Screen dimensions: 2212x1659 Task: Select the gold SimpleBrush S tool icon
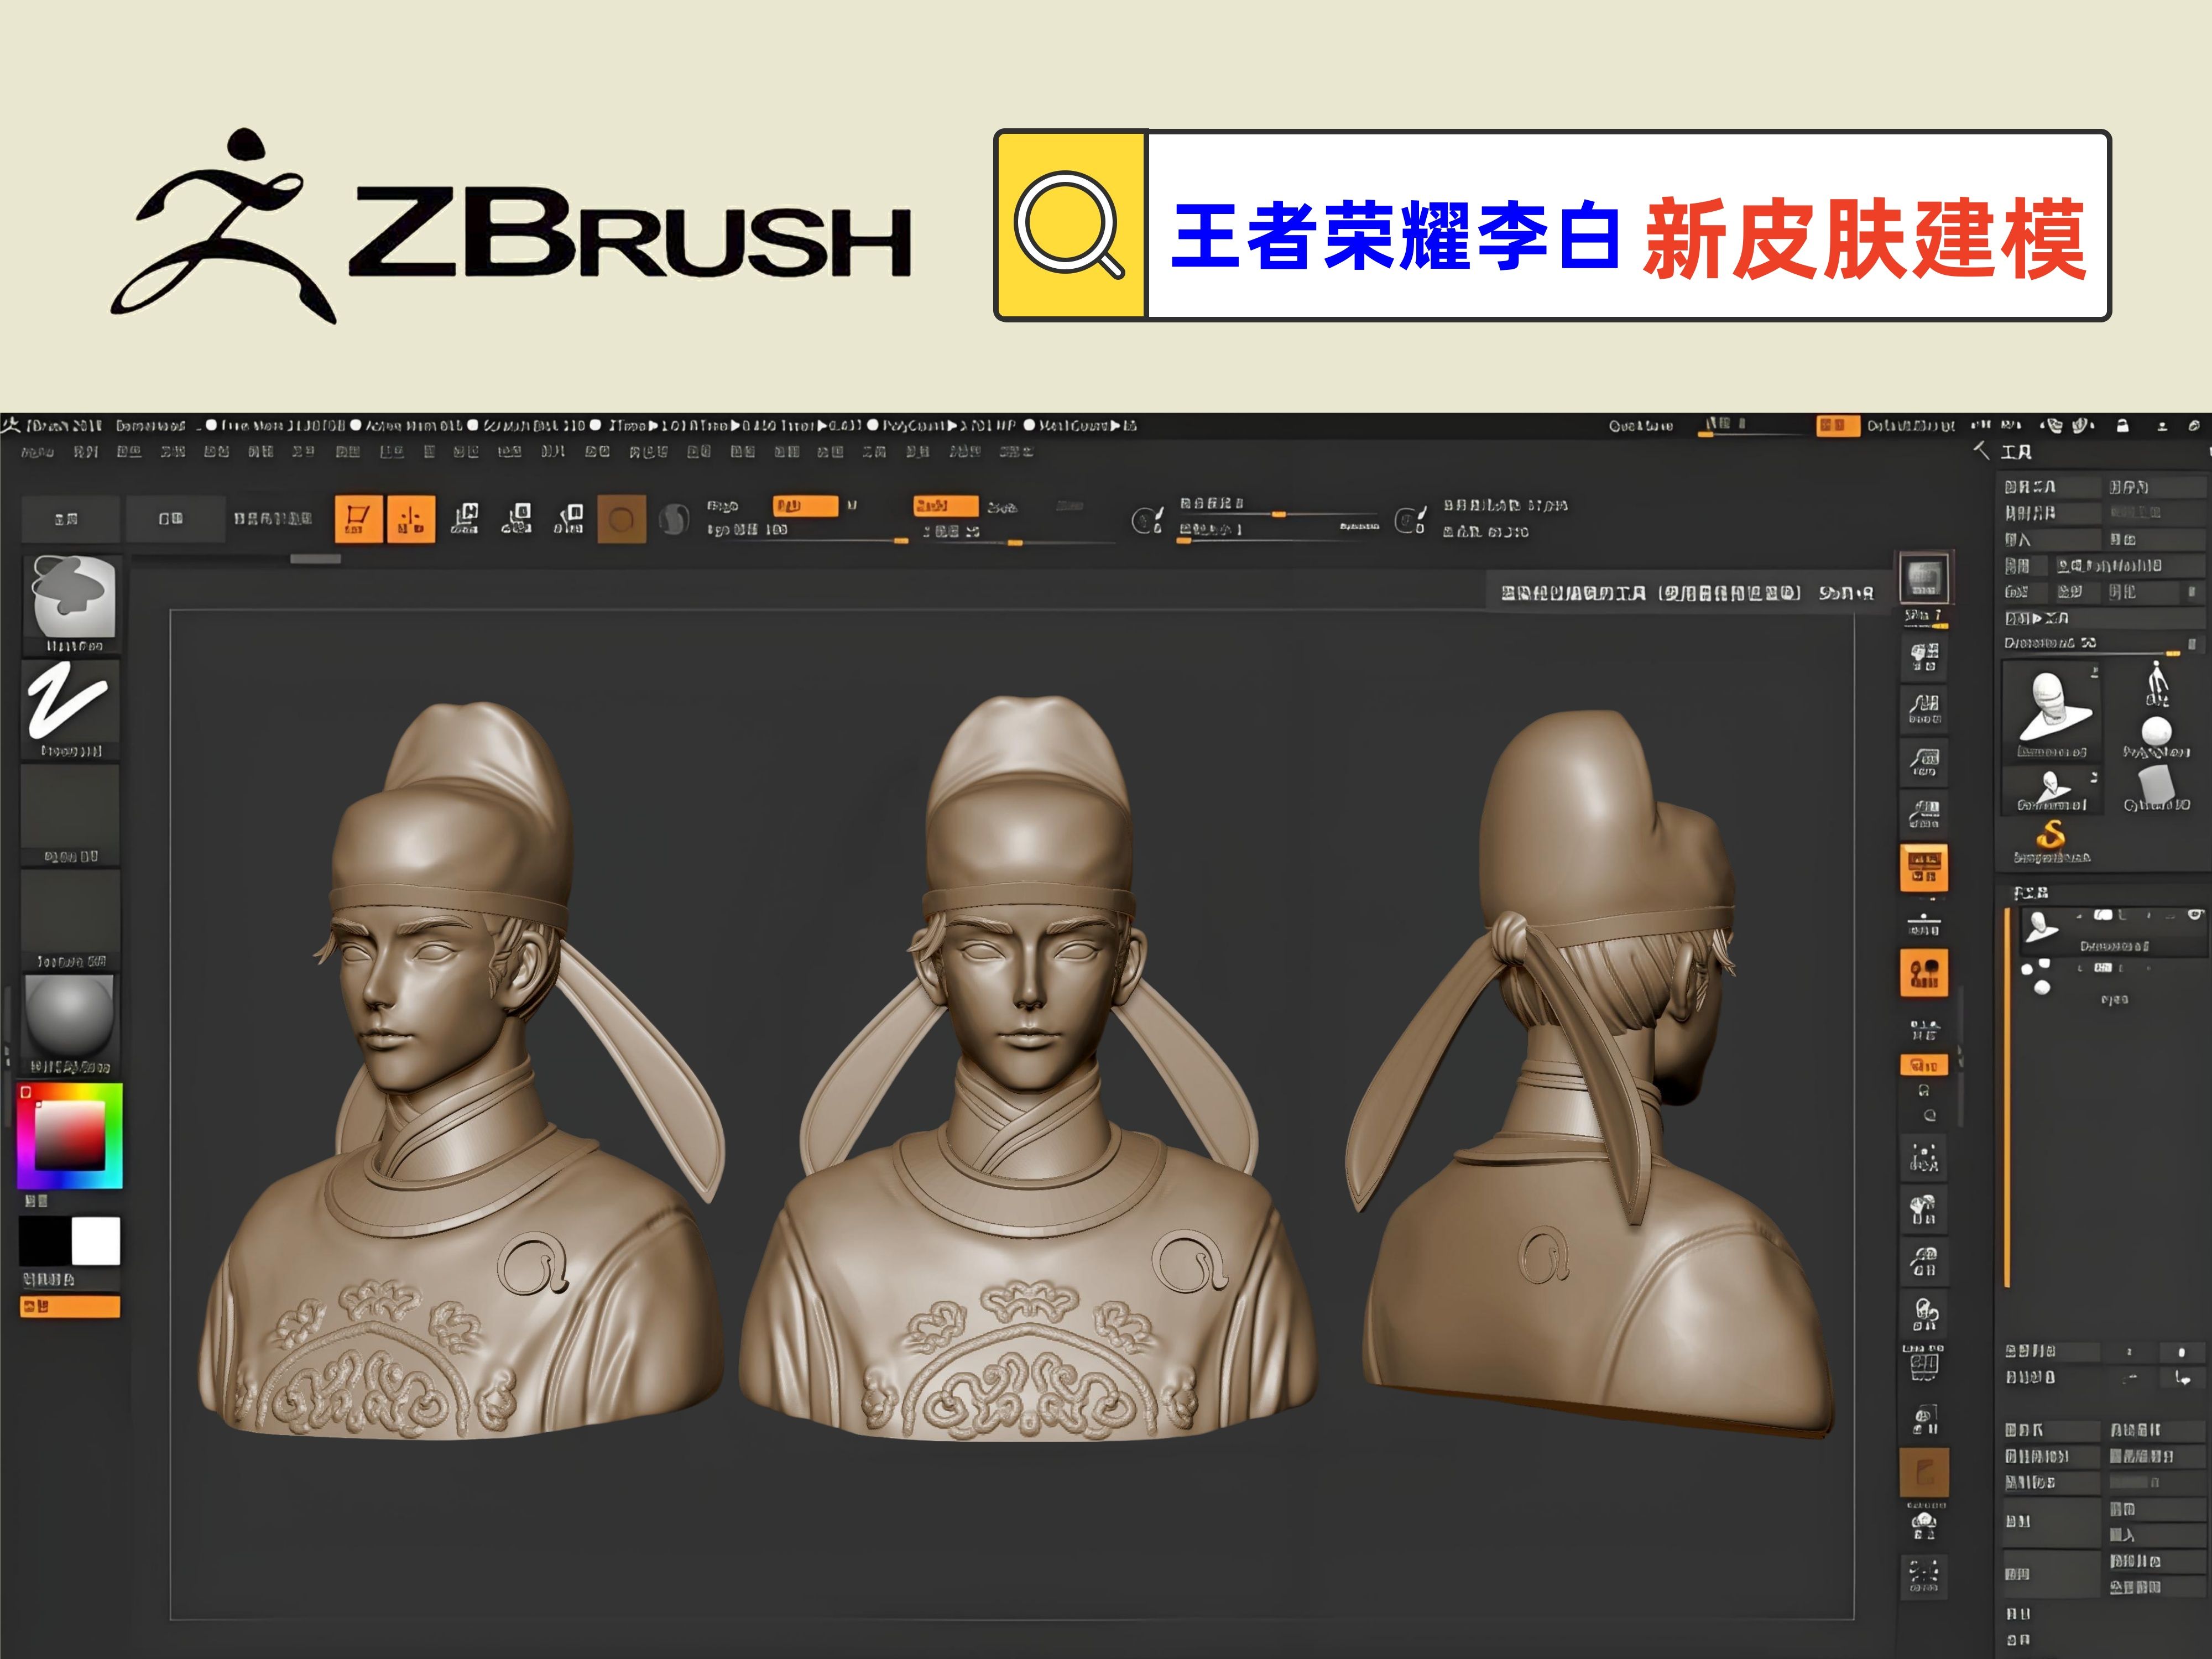tap(2052, 841)
